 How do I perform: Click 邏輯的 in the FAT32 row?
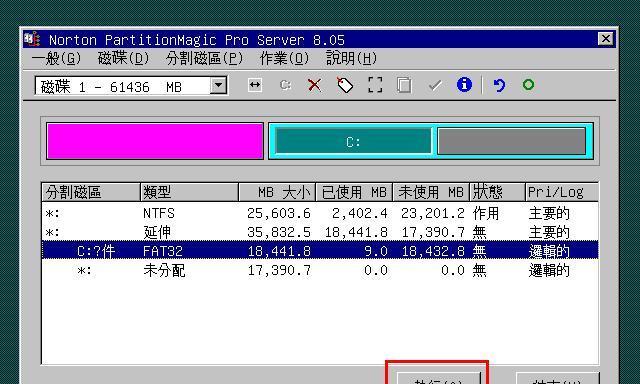[x=549, y=251]
